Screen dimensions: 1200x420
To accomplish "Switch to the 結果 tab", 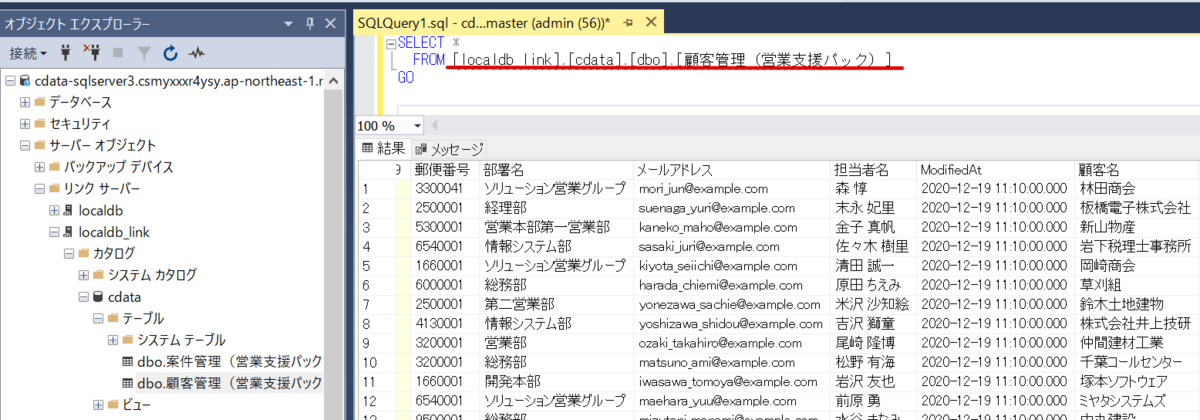I will tap(382, 148).
